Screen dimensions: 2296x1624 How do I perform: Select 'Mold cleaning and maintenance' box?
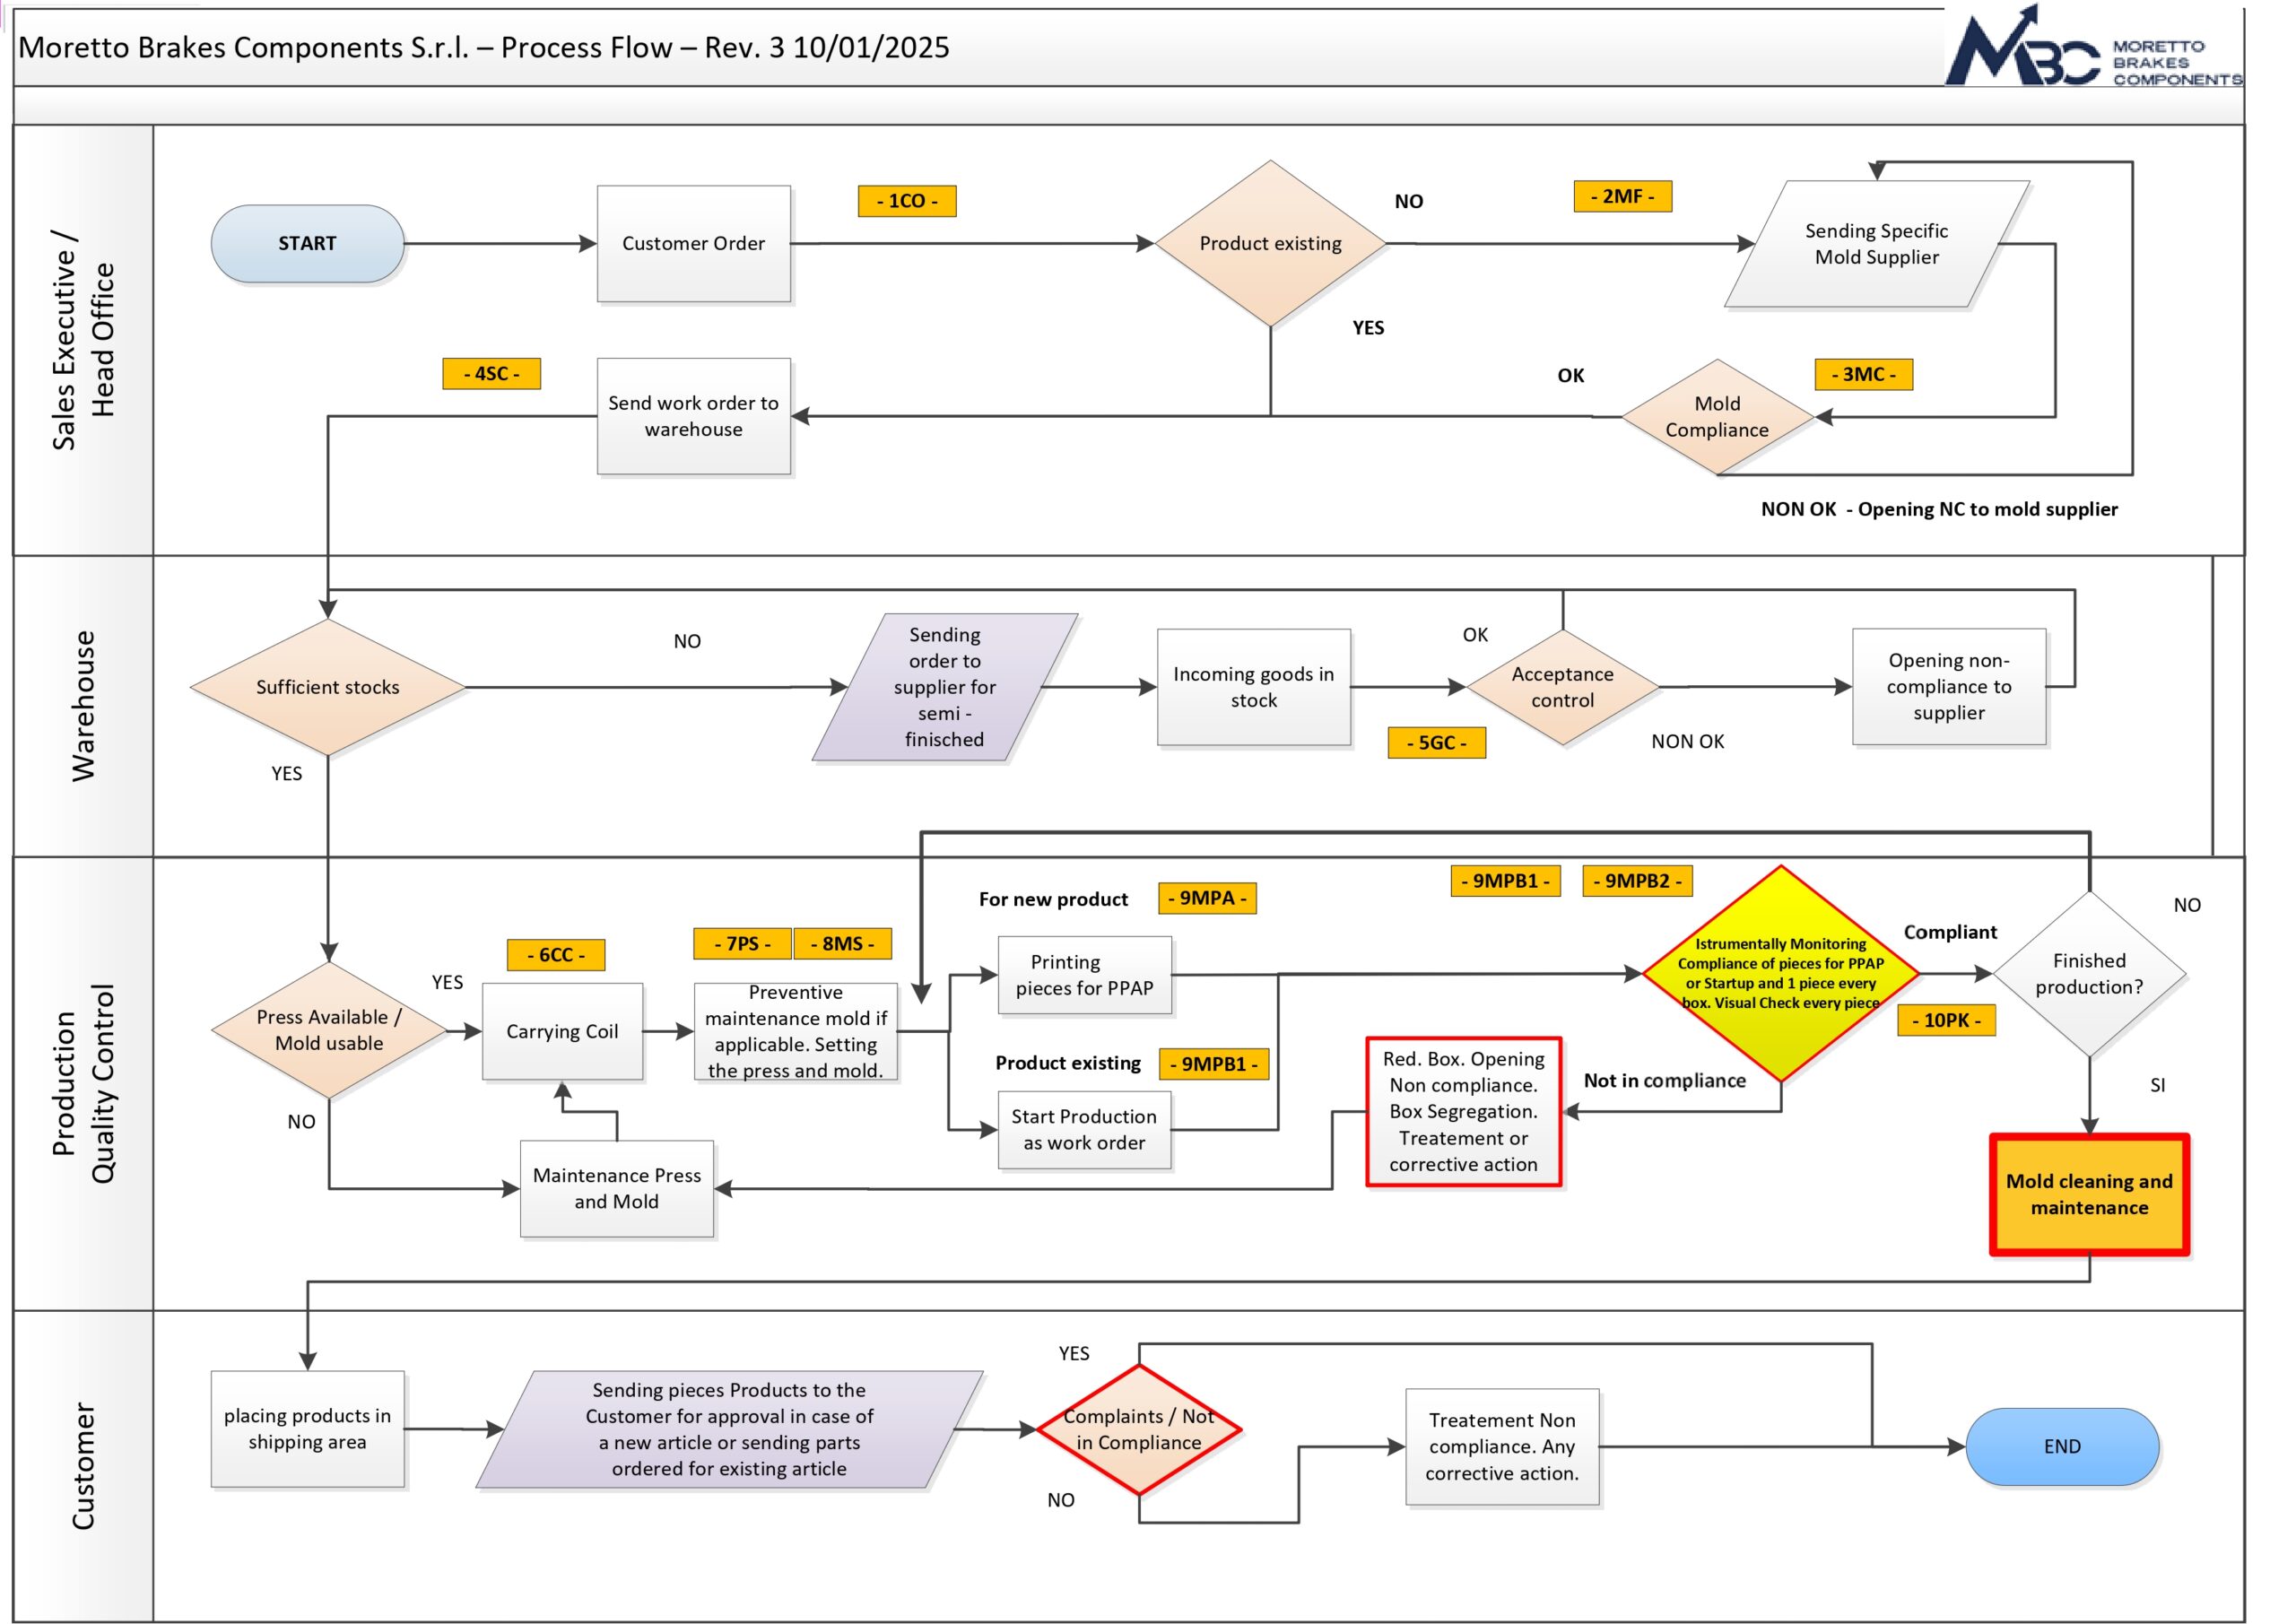tap(2089, 1194)
